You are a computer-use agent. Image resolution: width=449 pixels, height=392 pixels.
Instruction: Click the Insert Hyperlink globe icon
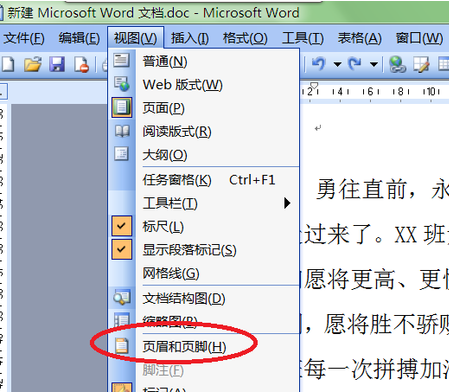[397, 64]
